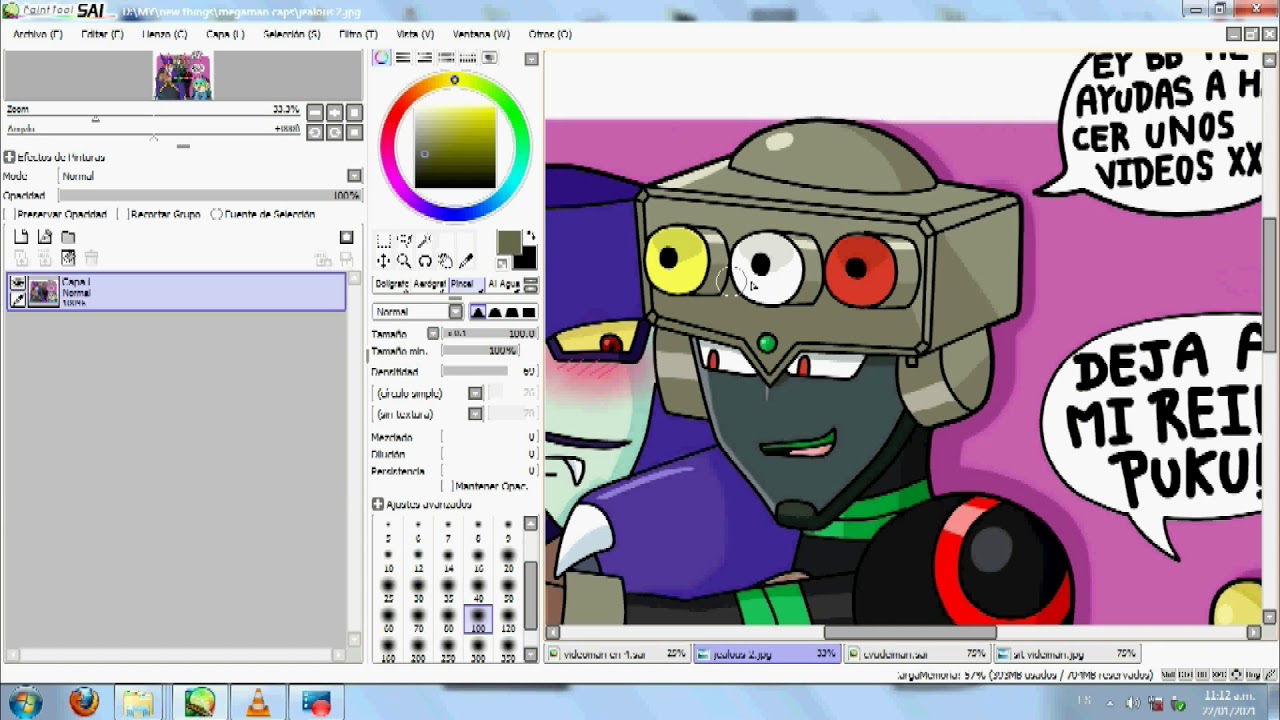Select the Bolígrafo brush tool
The image size is (1280, 720).
(x=392, y=285)
